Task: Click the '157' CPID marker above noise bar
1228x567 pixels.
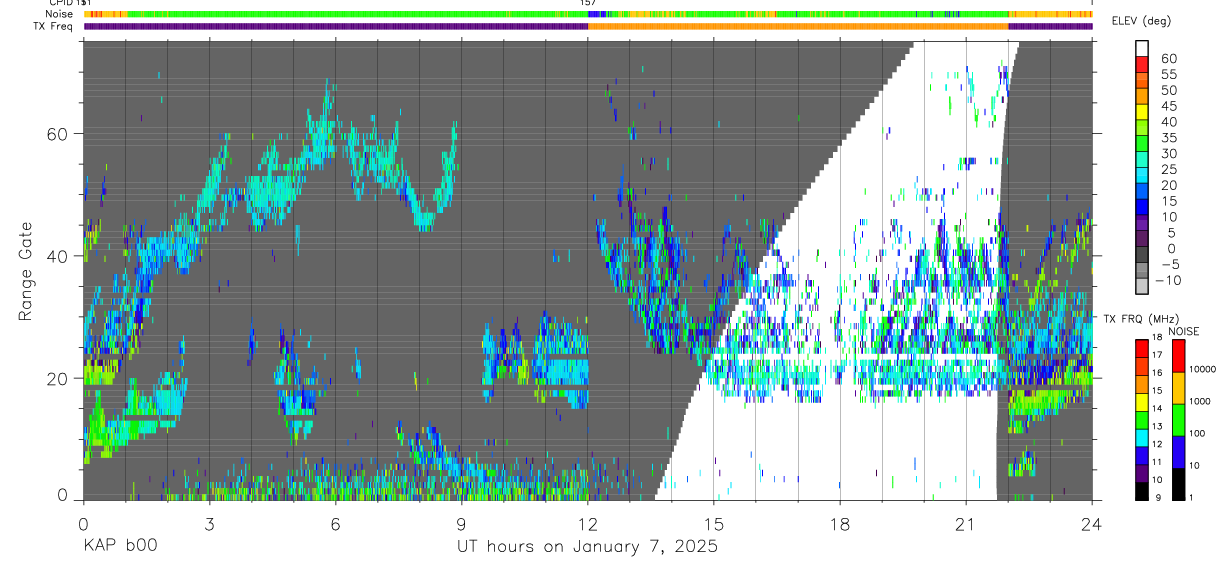Action: (x=588, y=3)
